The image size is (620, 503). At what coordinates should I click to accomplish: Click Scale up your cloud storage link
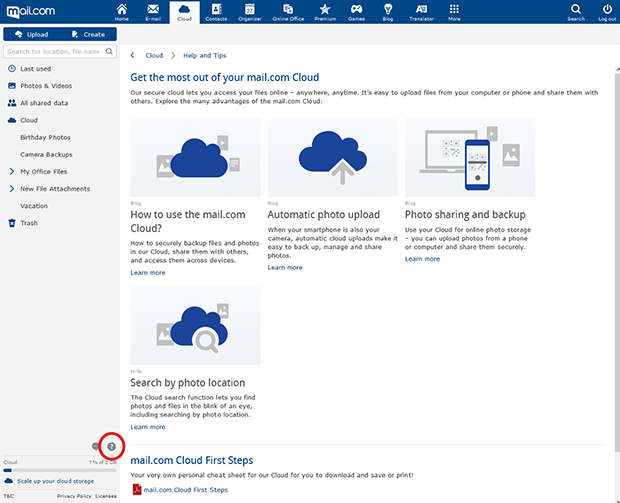point(55,481)
